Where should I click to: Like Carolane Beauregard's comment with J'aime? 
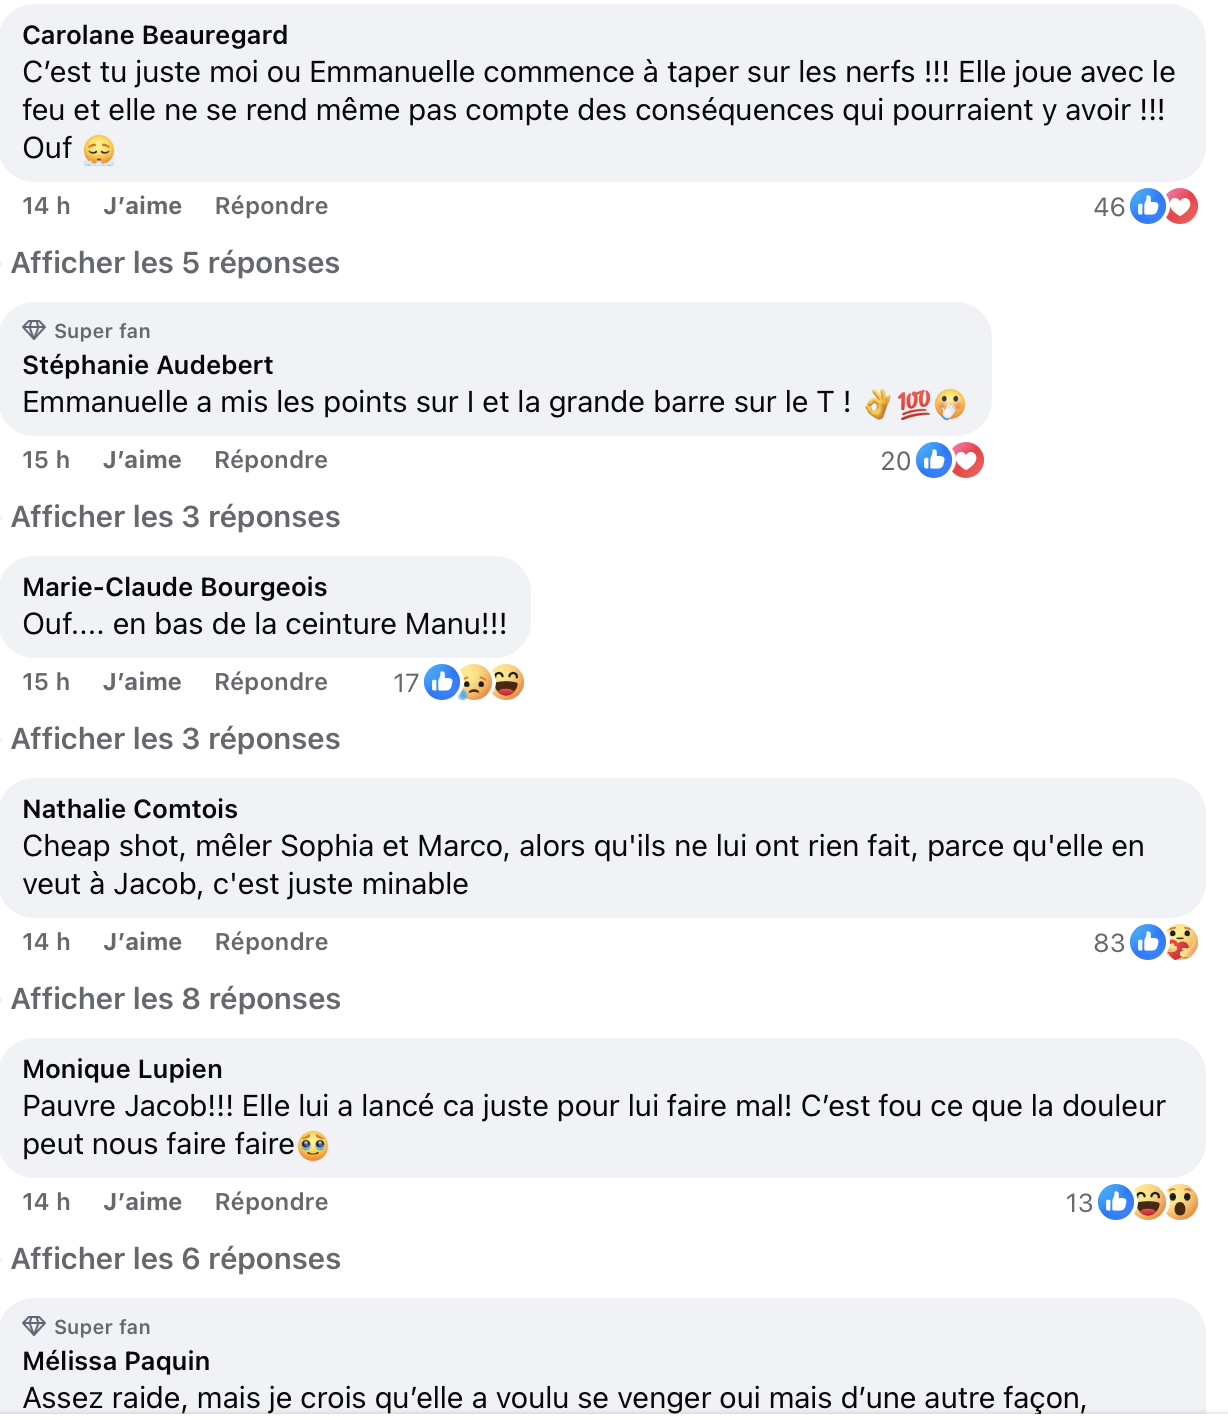click(142, 206)
